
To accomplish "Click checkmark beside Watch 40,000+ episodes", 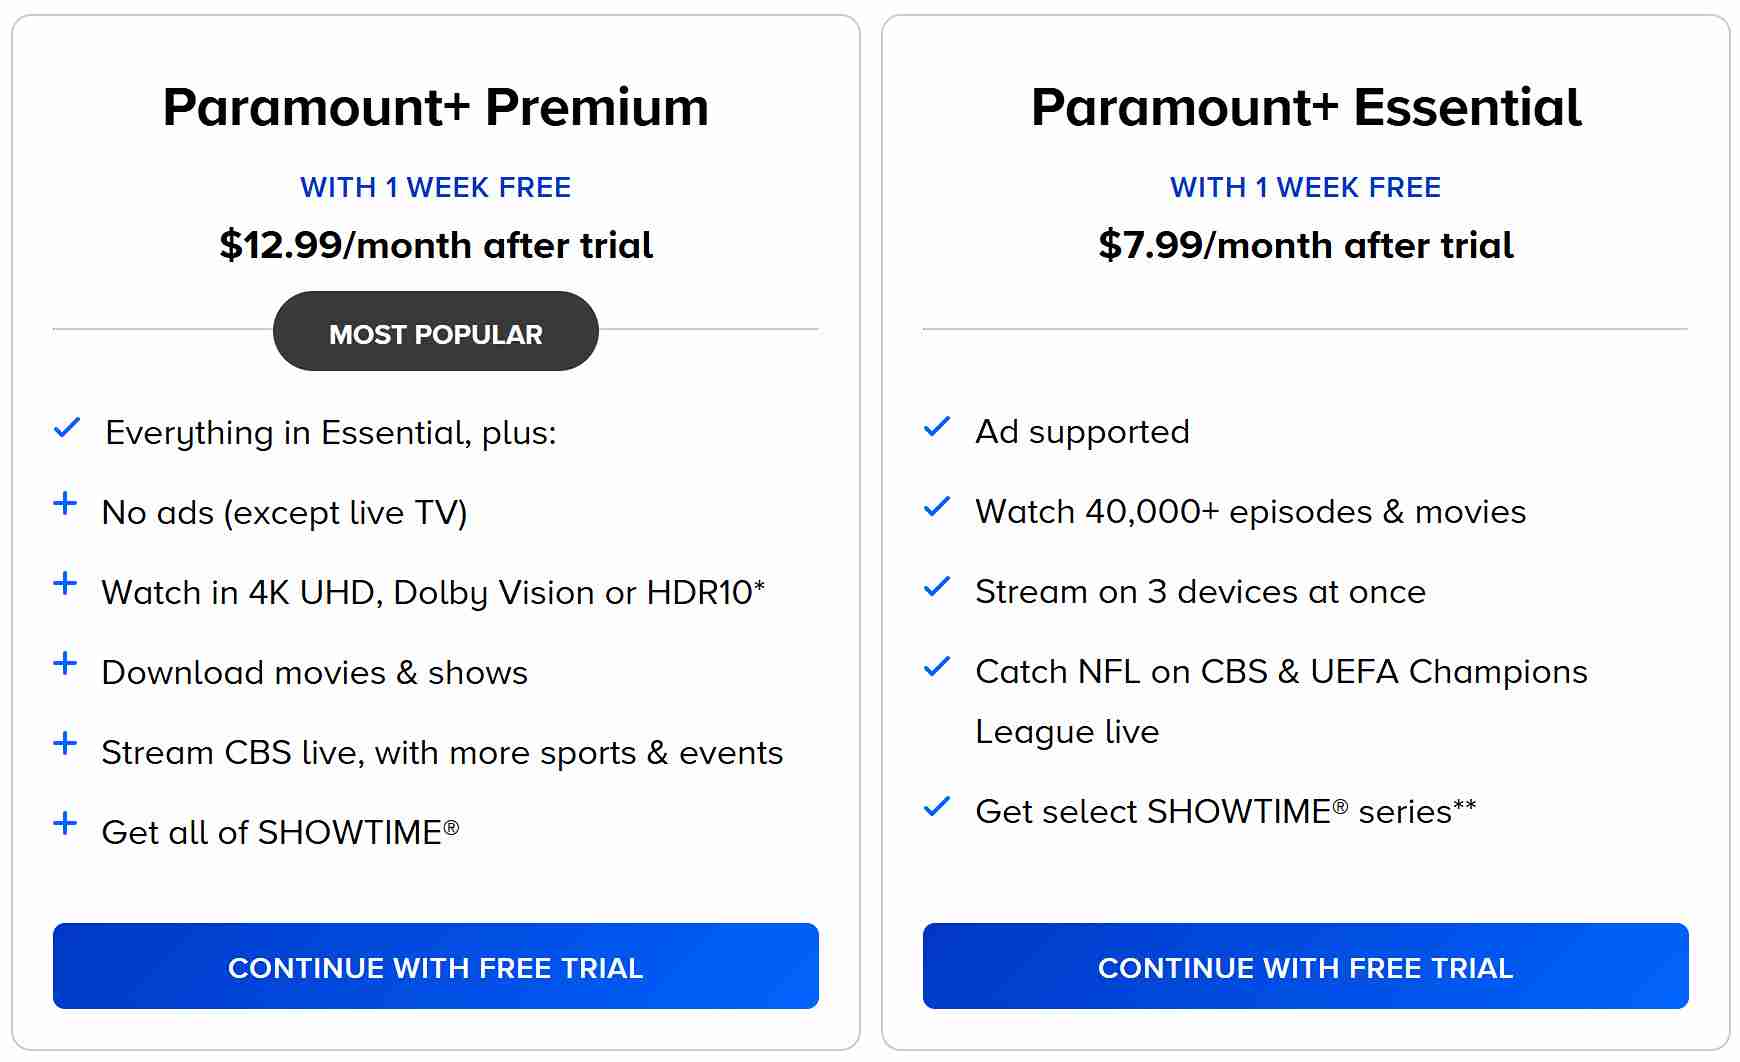I will (937, 507).
